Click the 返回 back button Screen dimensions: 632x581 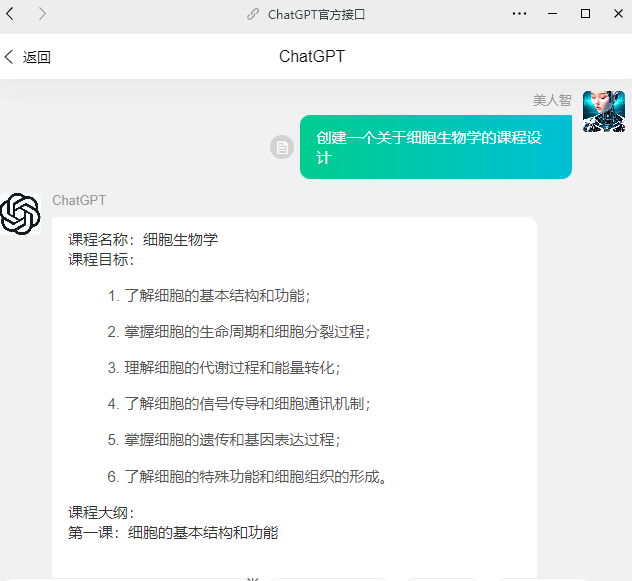[27, 57]
